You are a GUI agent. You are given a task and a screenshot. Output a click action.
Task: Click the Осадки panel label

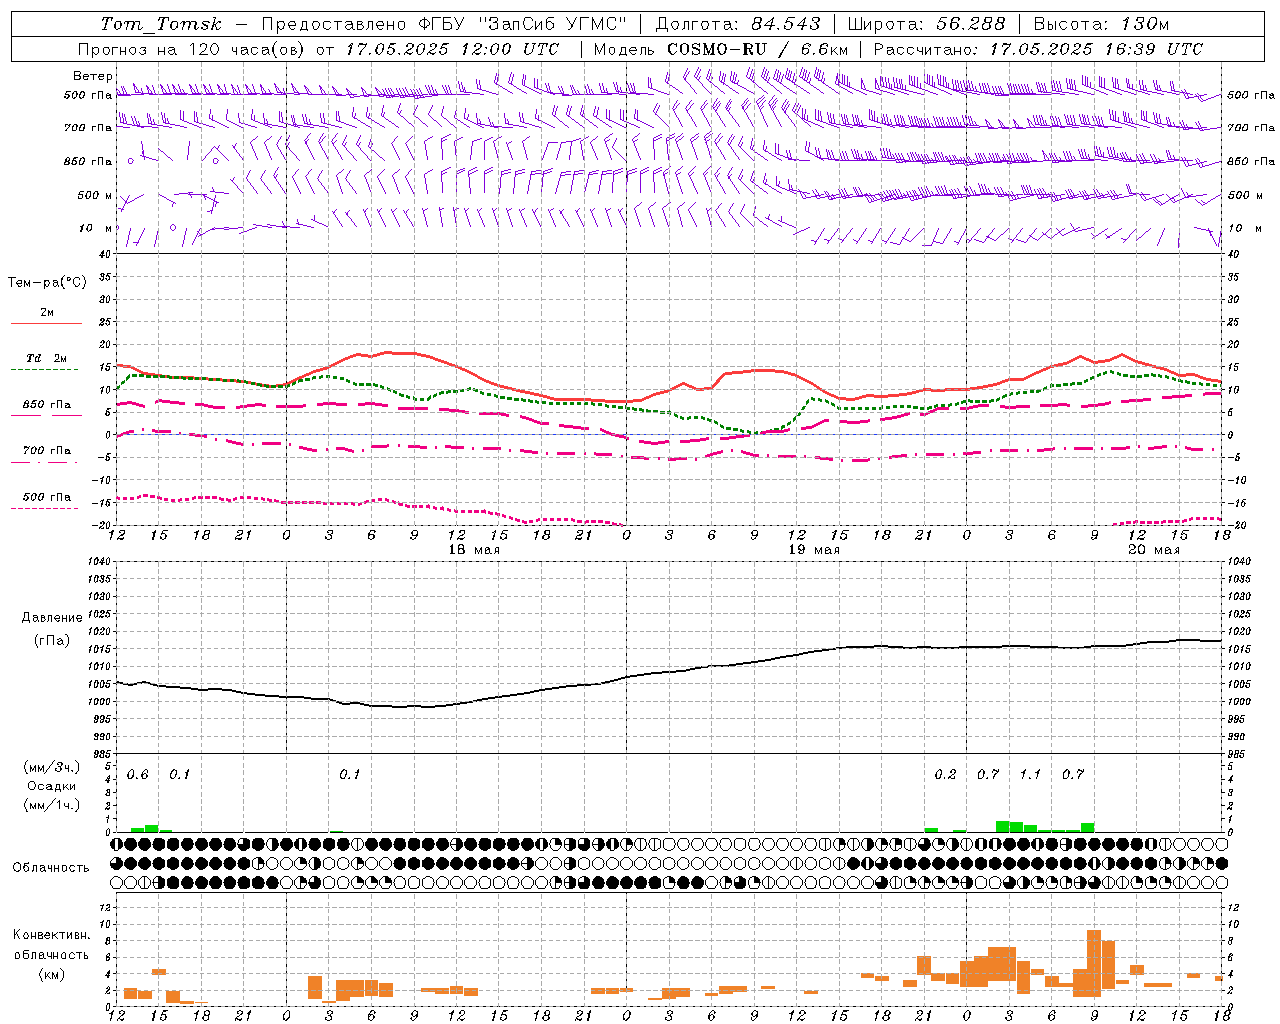point(52,786)
